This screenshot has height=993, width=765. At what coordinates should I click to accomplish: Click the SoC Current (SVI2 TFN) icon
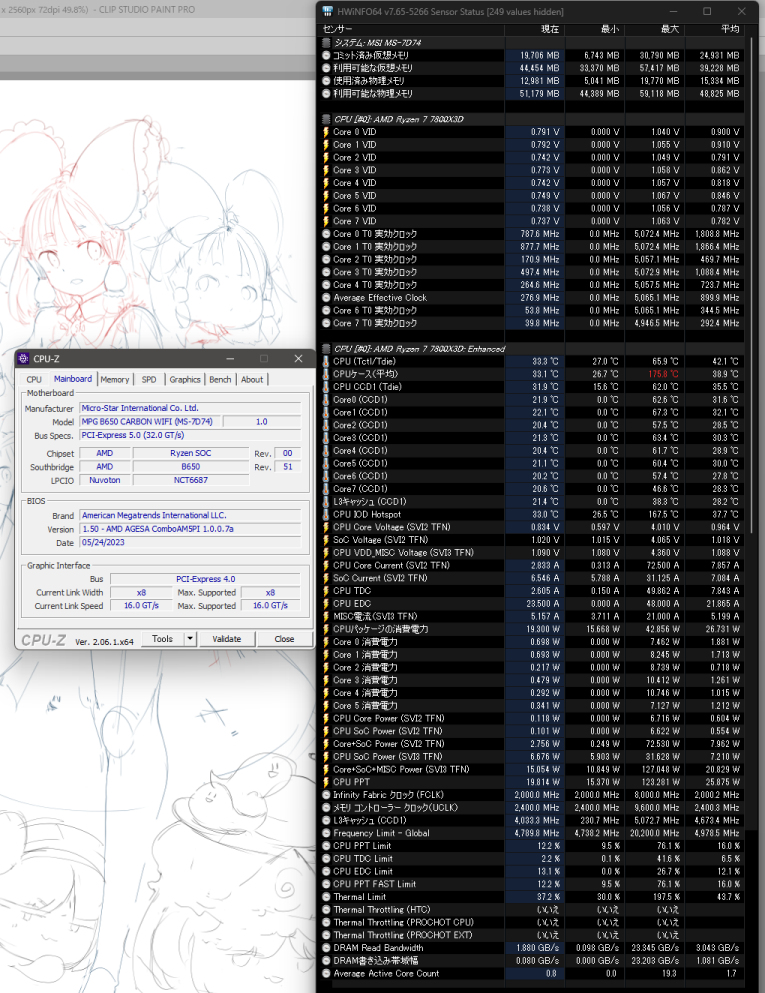326,578
